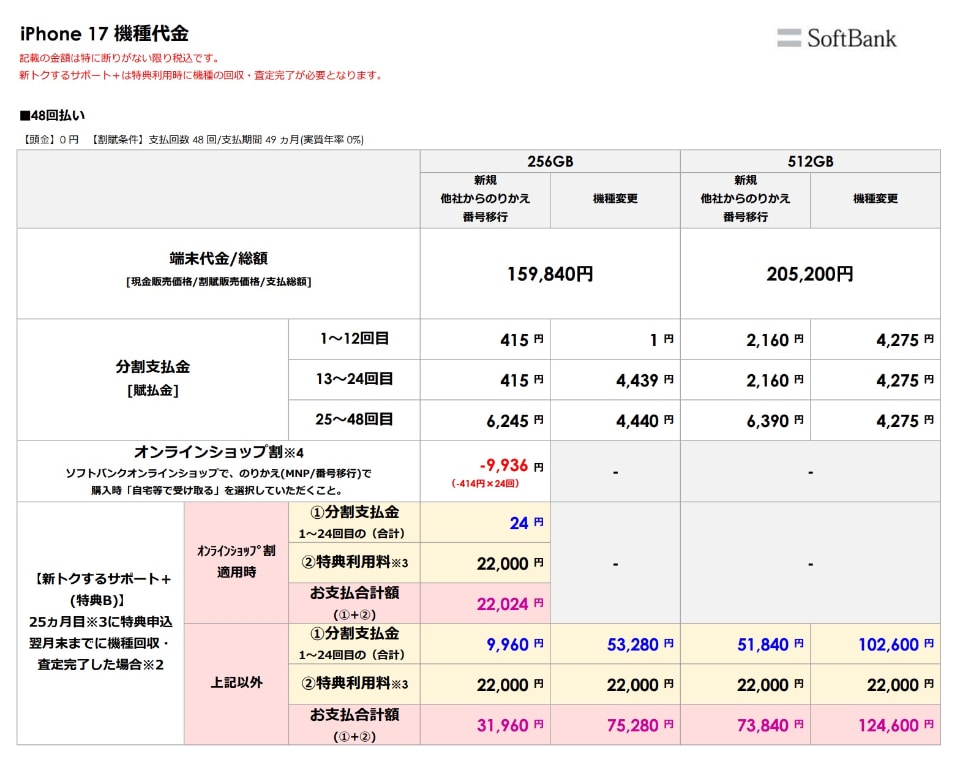This screenshot has height=762, width=960.
Task: Click the small red "(-414円×24回)" note
Action: click(x=485, y=484)
